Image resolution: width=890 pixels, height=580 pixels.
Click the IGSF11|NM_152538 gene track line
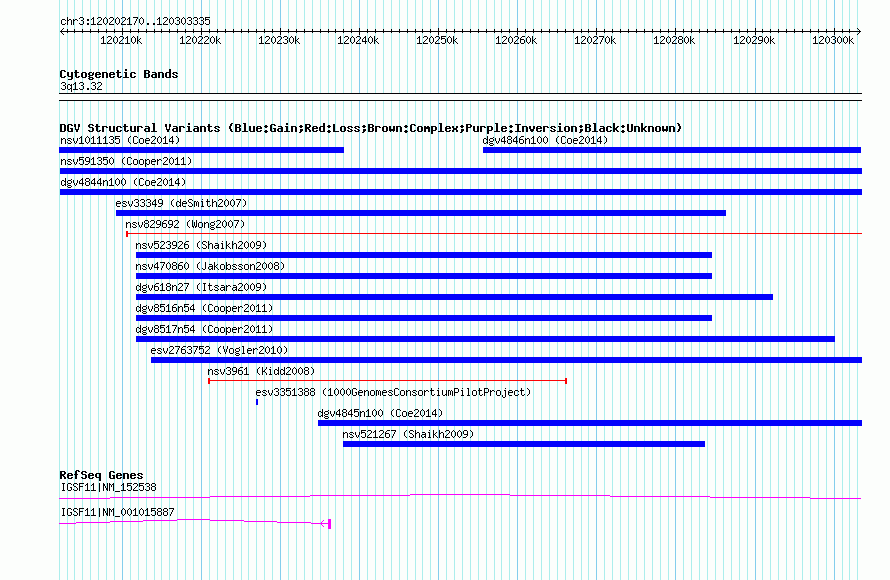tap(460, 497)
